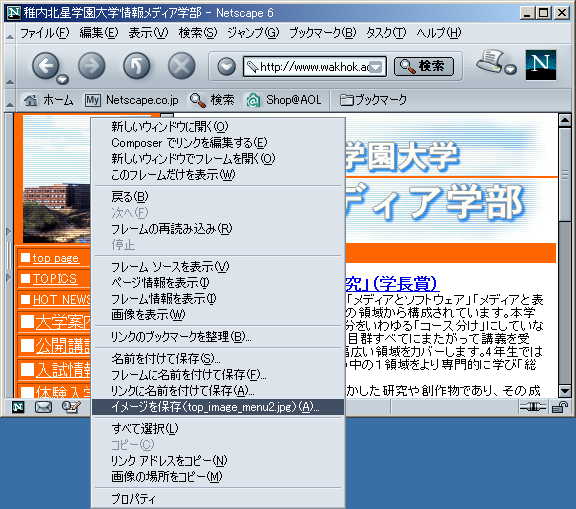Click the top page link in sidebar
The width and height of the screenshot is (576, 509).
55,258
